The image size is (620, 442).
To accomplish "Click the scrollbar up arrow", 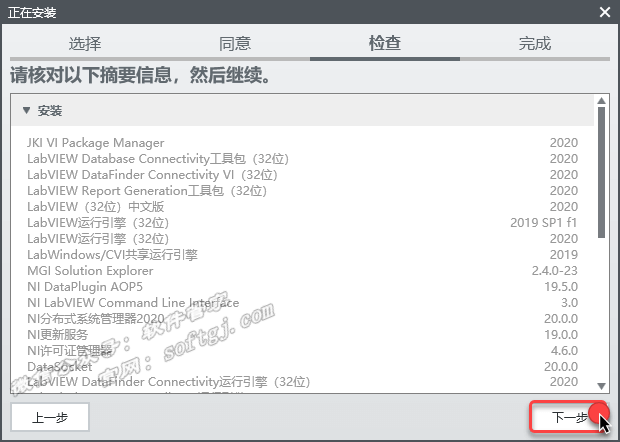I will click(x=601, y=101).
